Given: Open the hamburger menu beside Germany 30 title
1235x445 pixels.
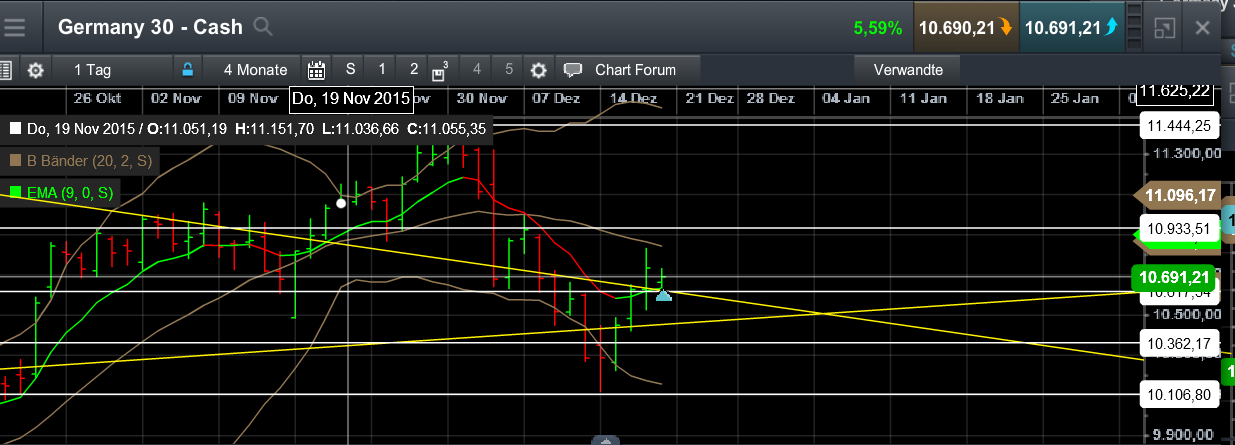Looking at the screenshot, I should [x=16, y=27].
